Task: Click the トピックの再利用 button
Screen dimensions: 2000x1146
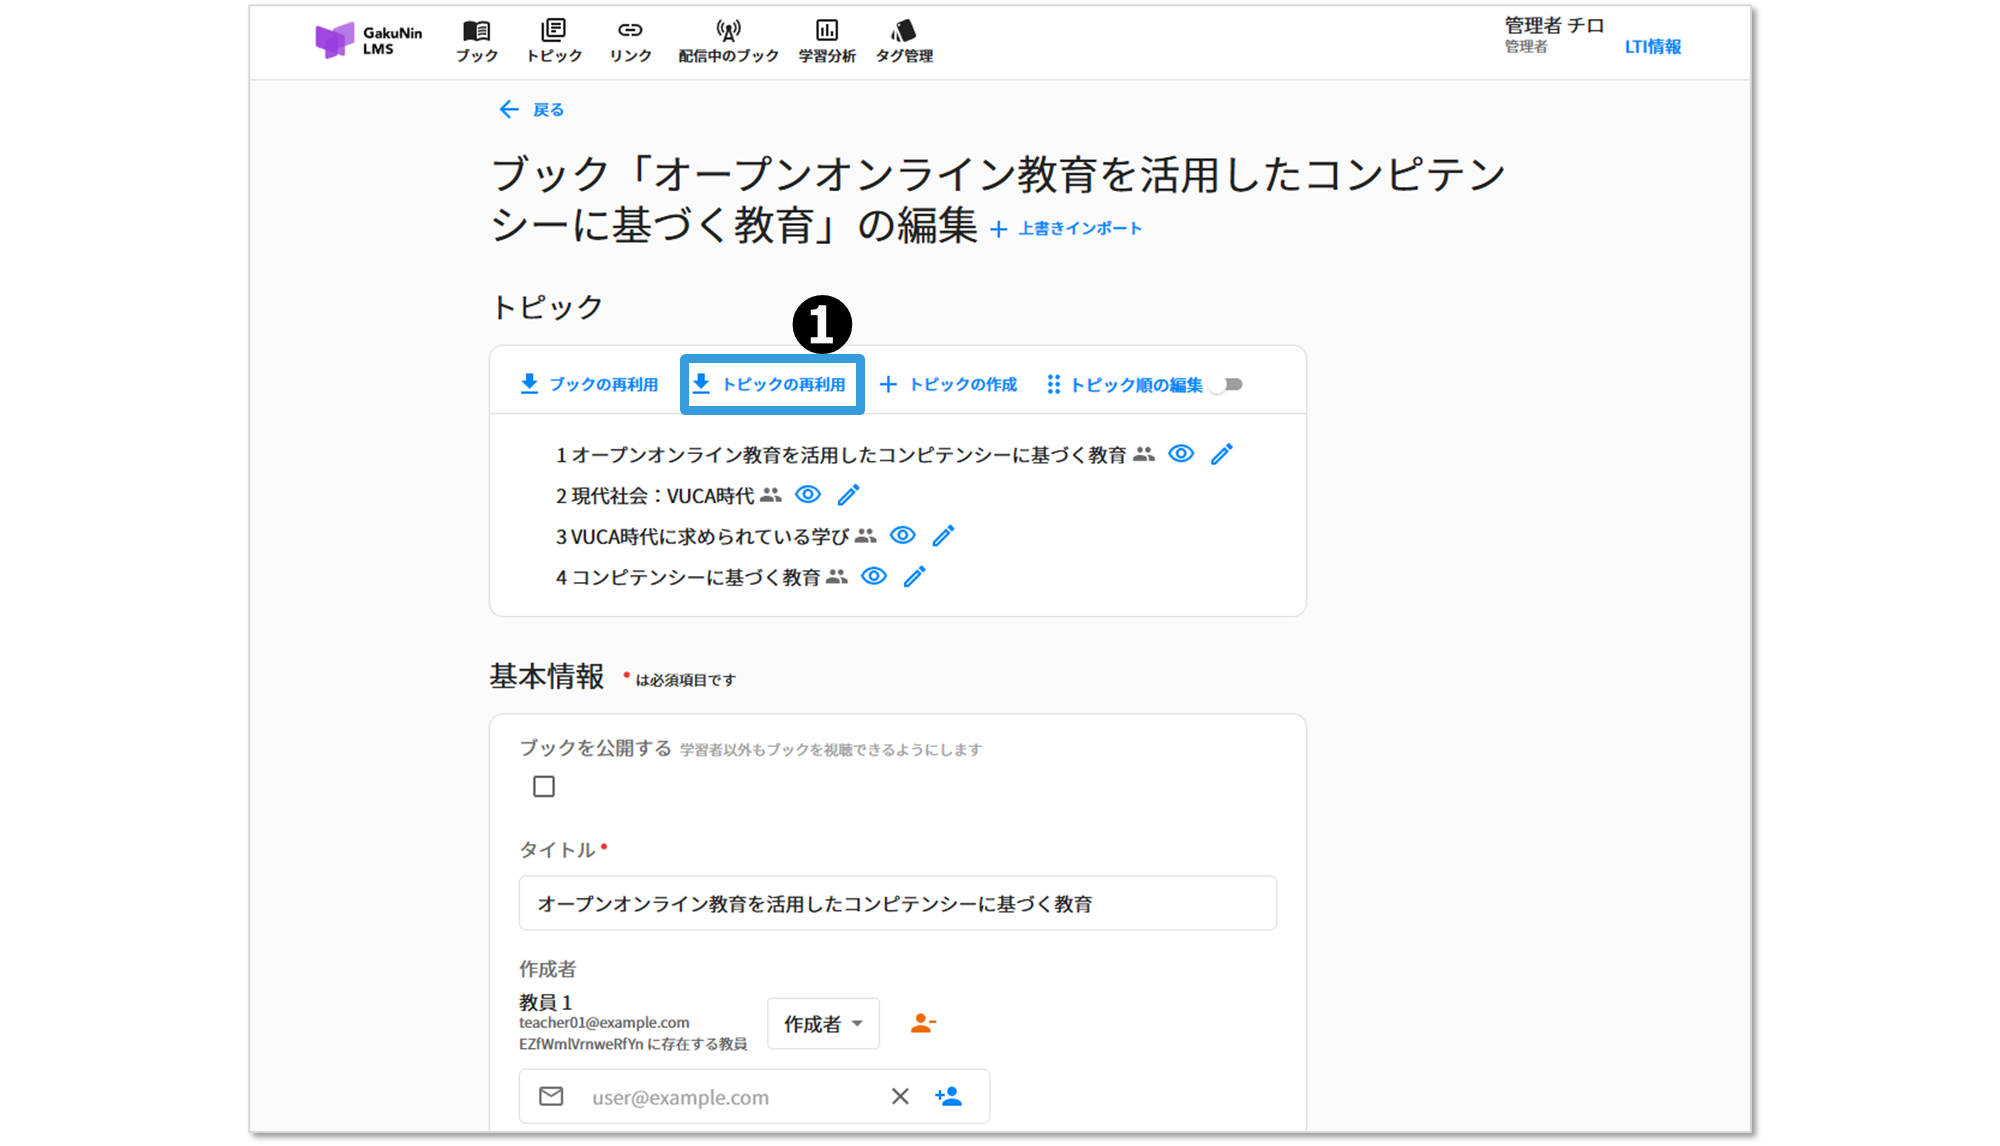Action: pos(771,385)
